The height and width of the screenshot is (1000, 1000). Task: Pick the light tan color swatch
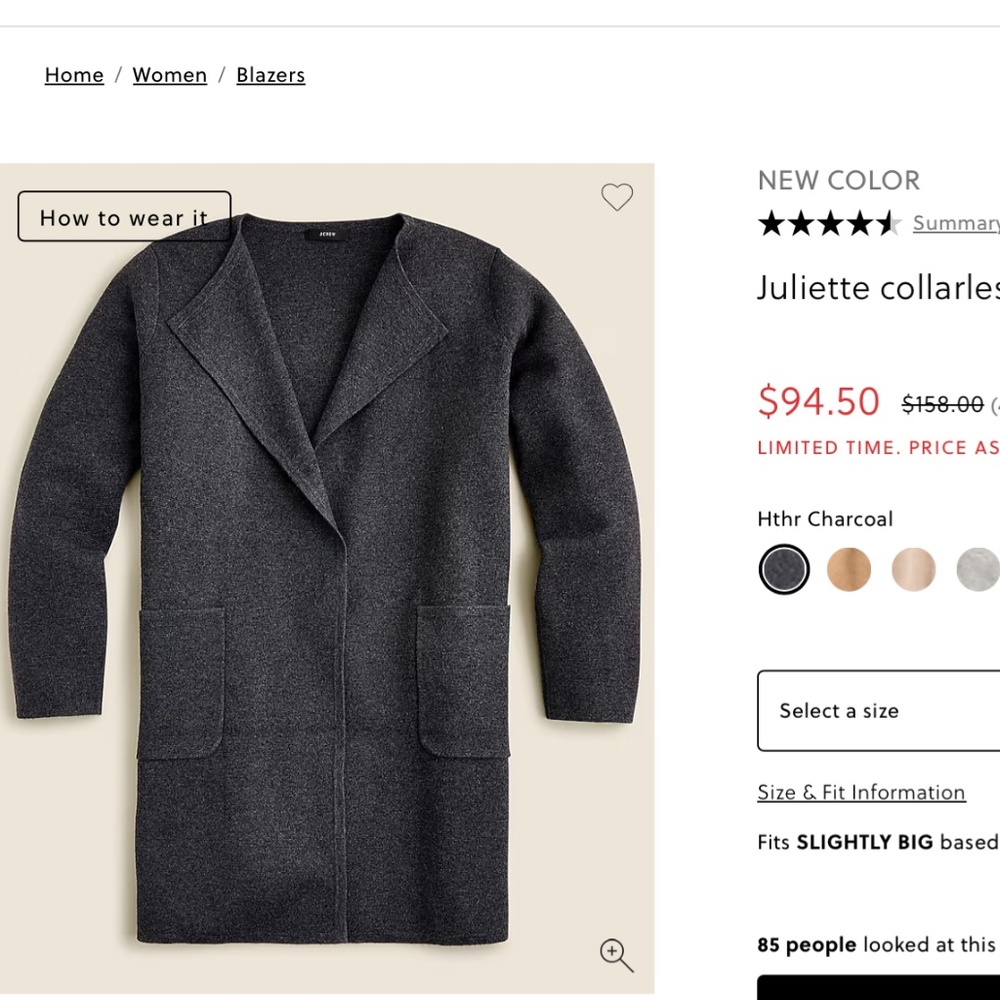[913, 568]
